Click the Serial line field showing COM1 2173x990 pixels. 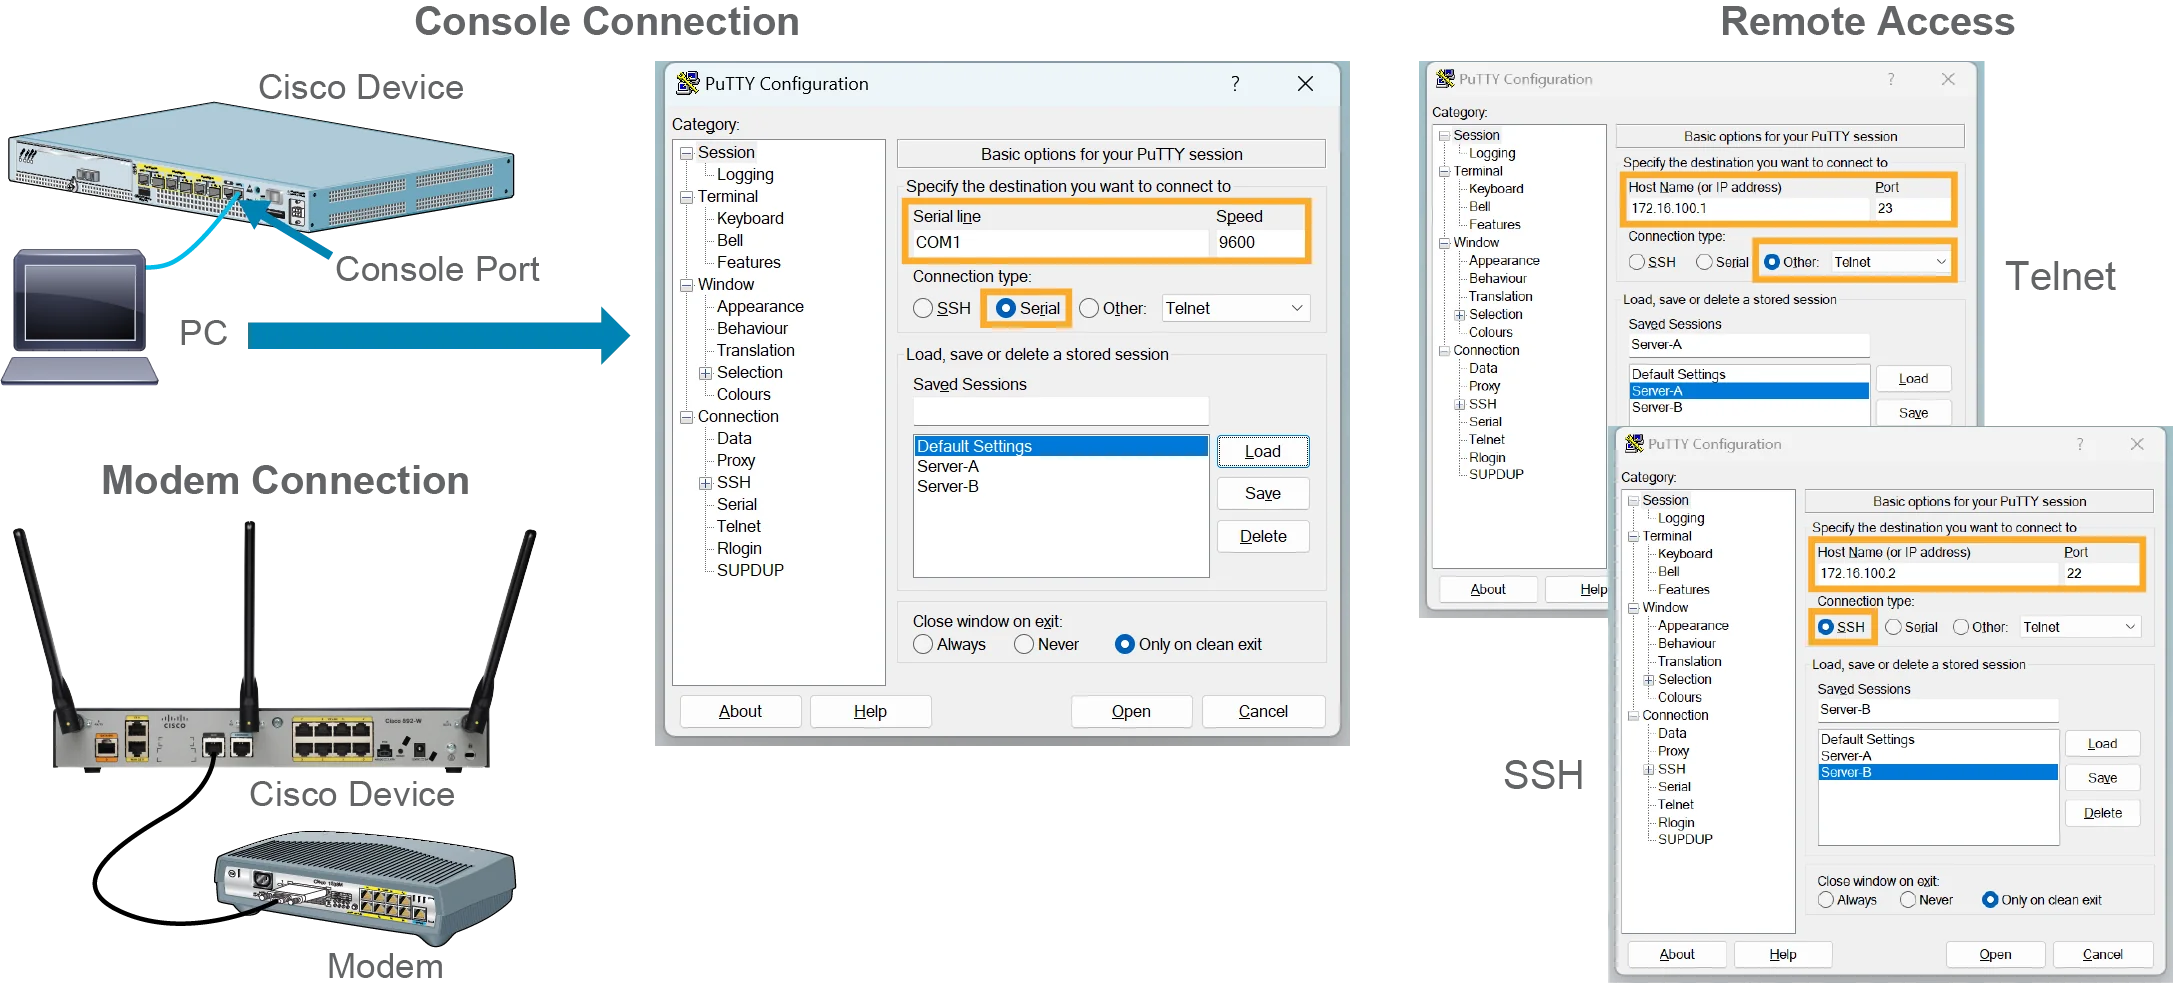pos(1059,242)
